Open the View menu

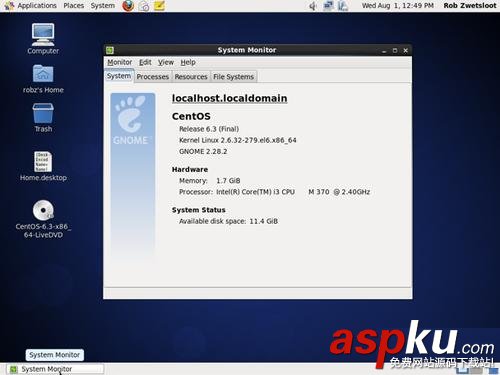166,62
